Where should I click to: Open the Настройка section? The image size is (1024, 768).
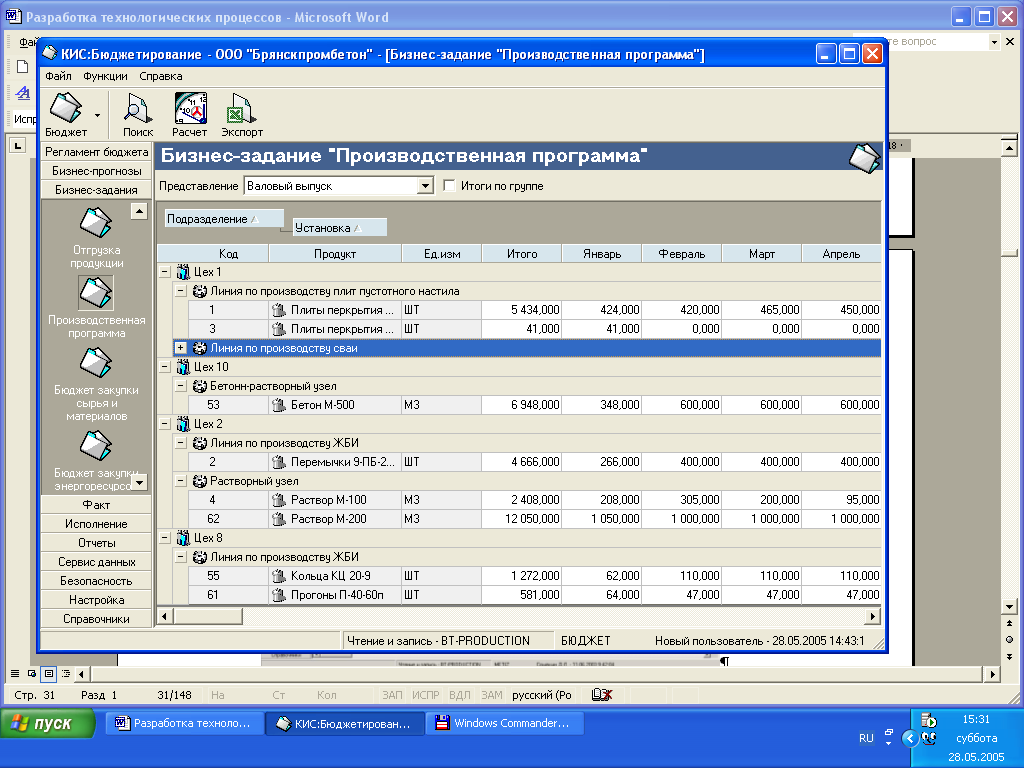click(x=97, y=600)
